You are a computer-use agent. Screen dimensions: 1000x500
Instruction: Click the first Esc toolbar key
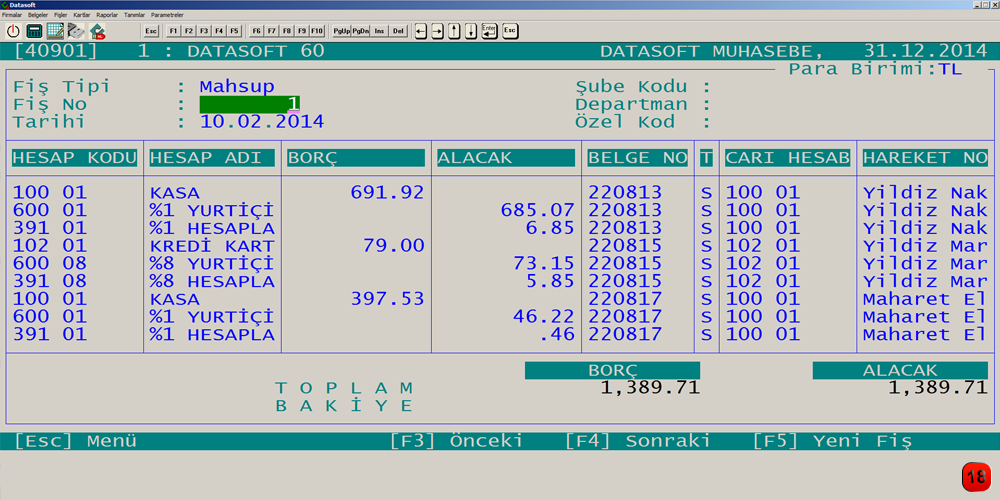151,31
